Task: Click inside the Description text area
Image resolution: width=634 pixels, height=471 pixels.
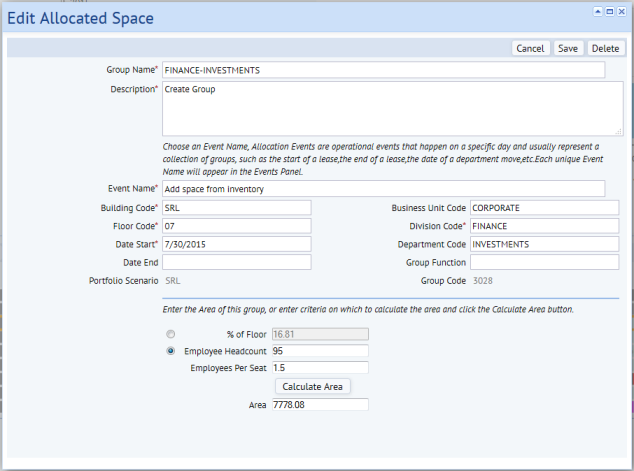Action: pyautogui.click(x=392, y=108)
